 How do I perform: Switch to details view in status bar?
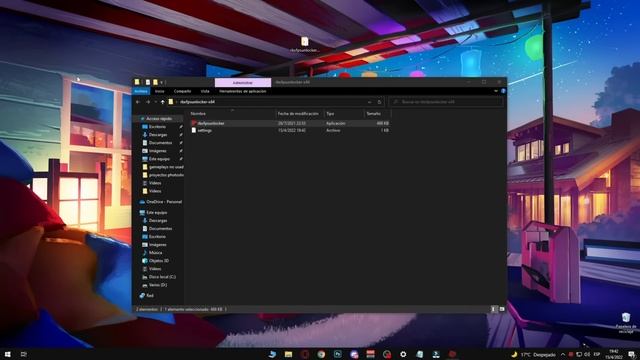[493, 309]
